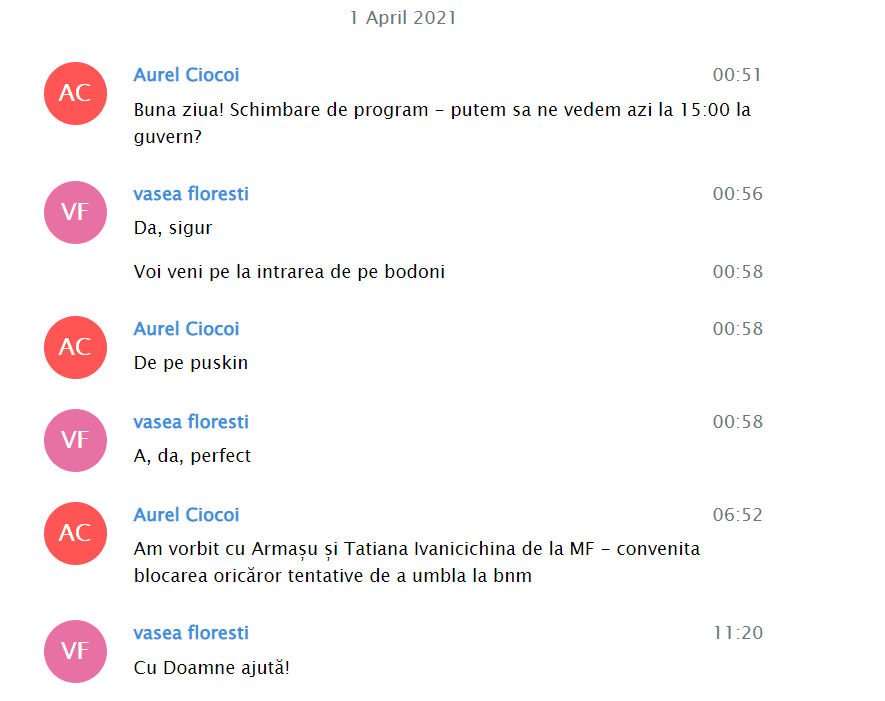Screen dimensions: 885x701
Task: Click the 00:51 timestamp
Action: pyautogui.click(x=737, y=75)
